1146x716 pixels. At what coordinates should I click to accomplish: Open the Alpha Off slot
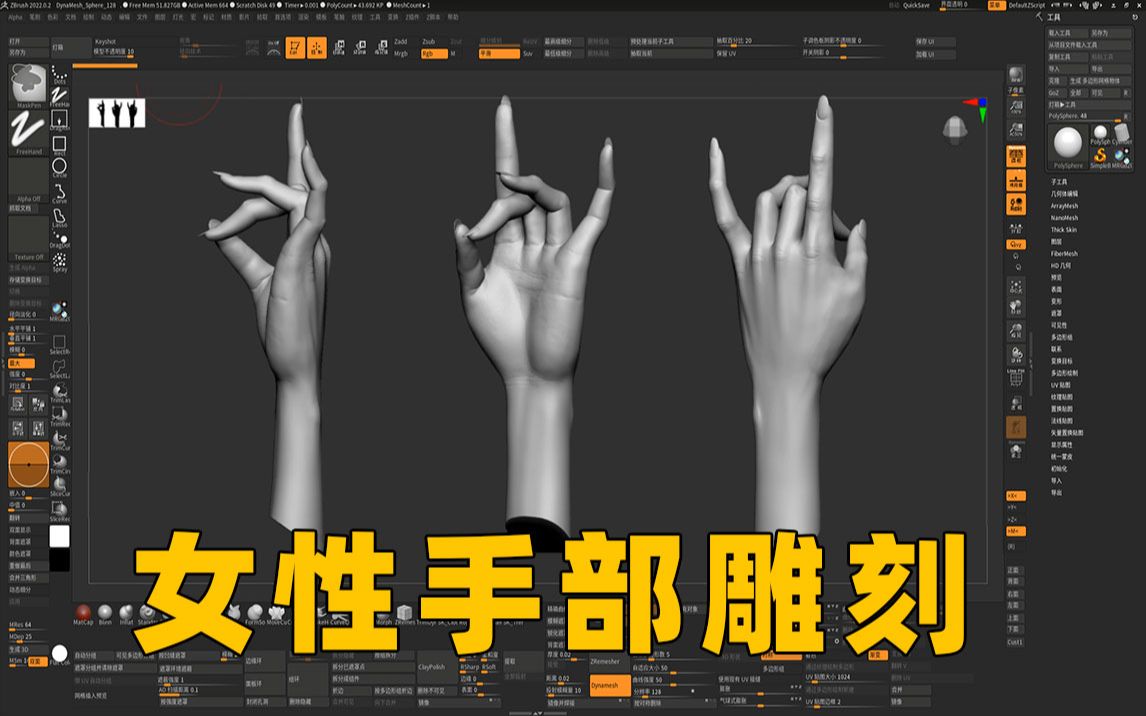[x=29, y=180]
